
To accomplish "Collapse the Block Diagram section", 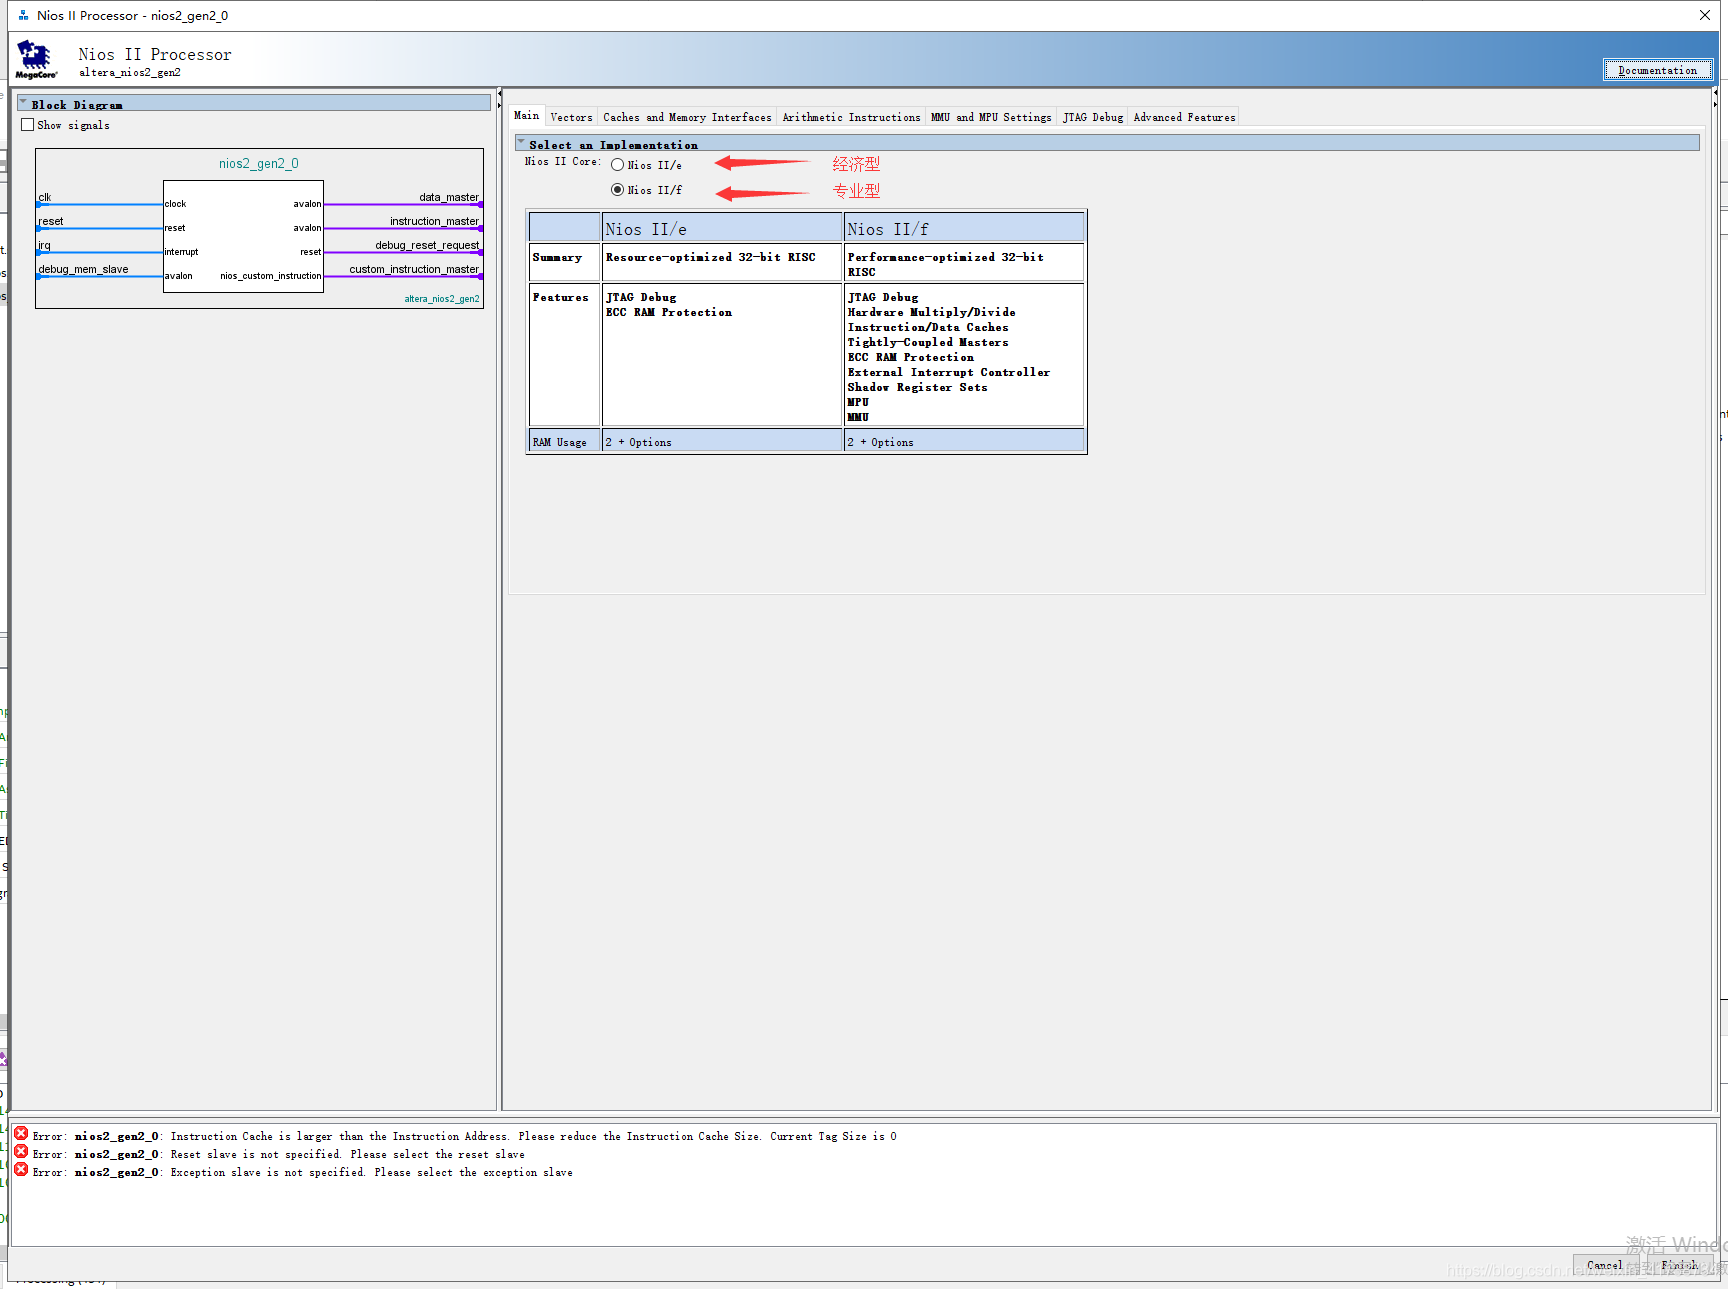I will (x=23, y=103).
